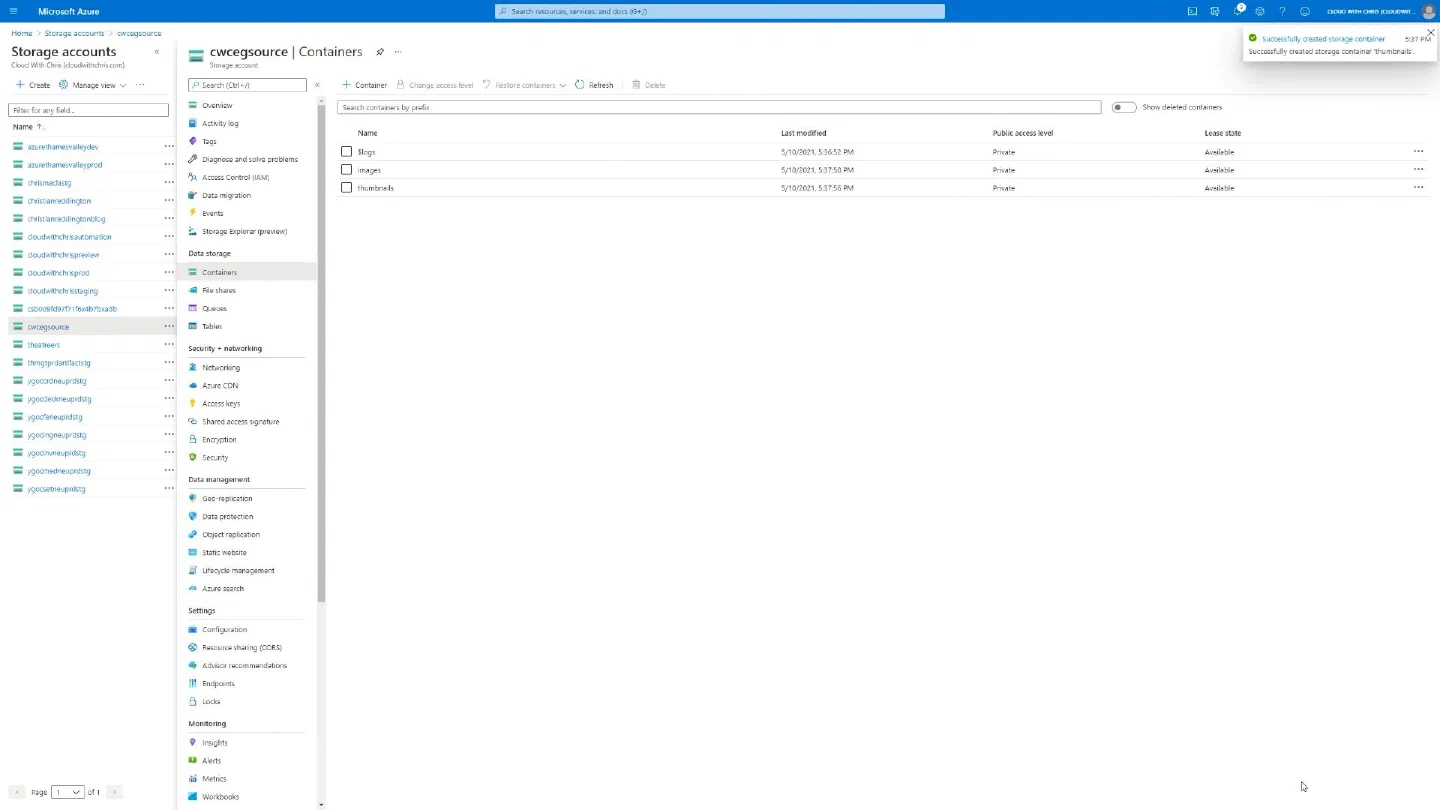Image resolution: width=1440 pixels, height=810 pixels.
Task: Select the images container checkbox
Action: [x=347, y=169]
